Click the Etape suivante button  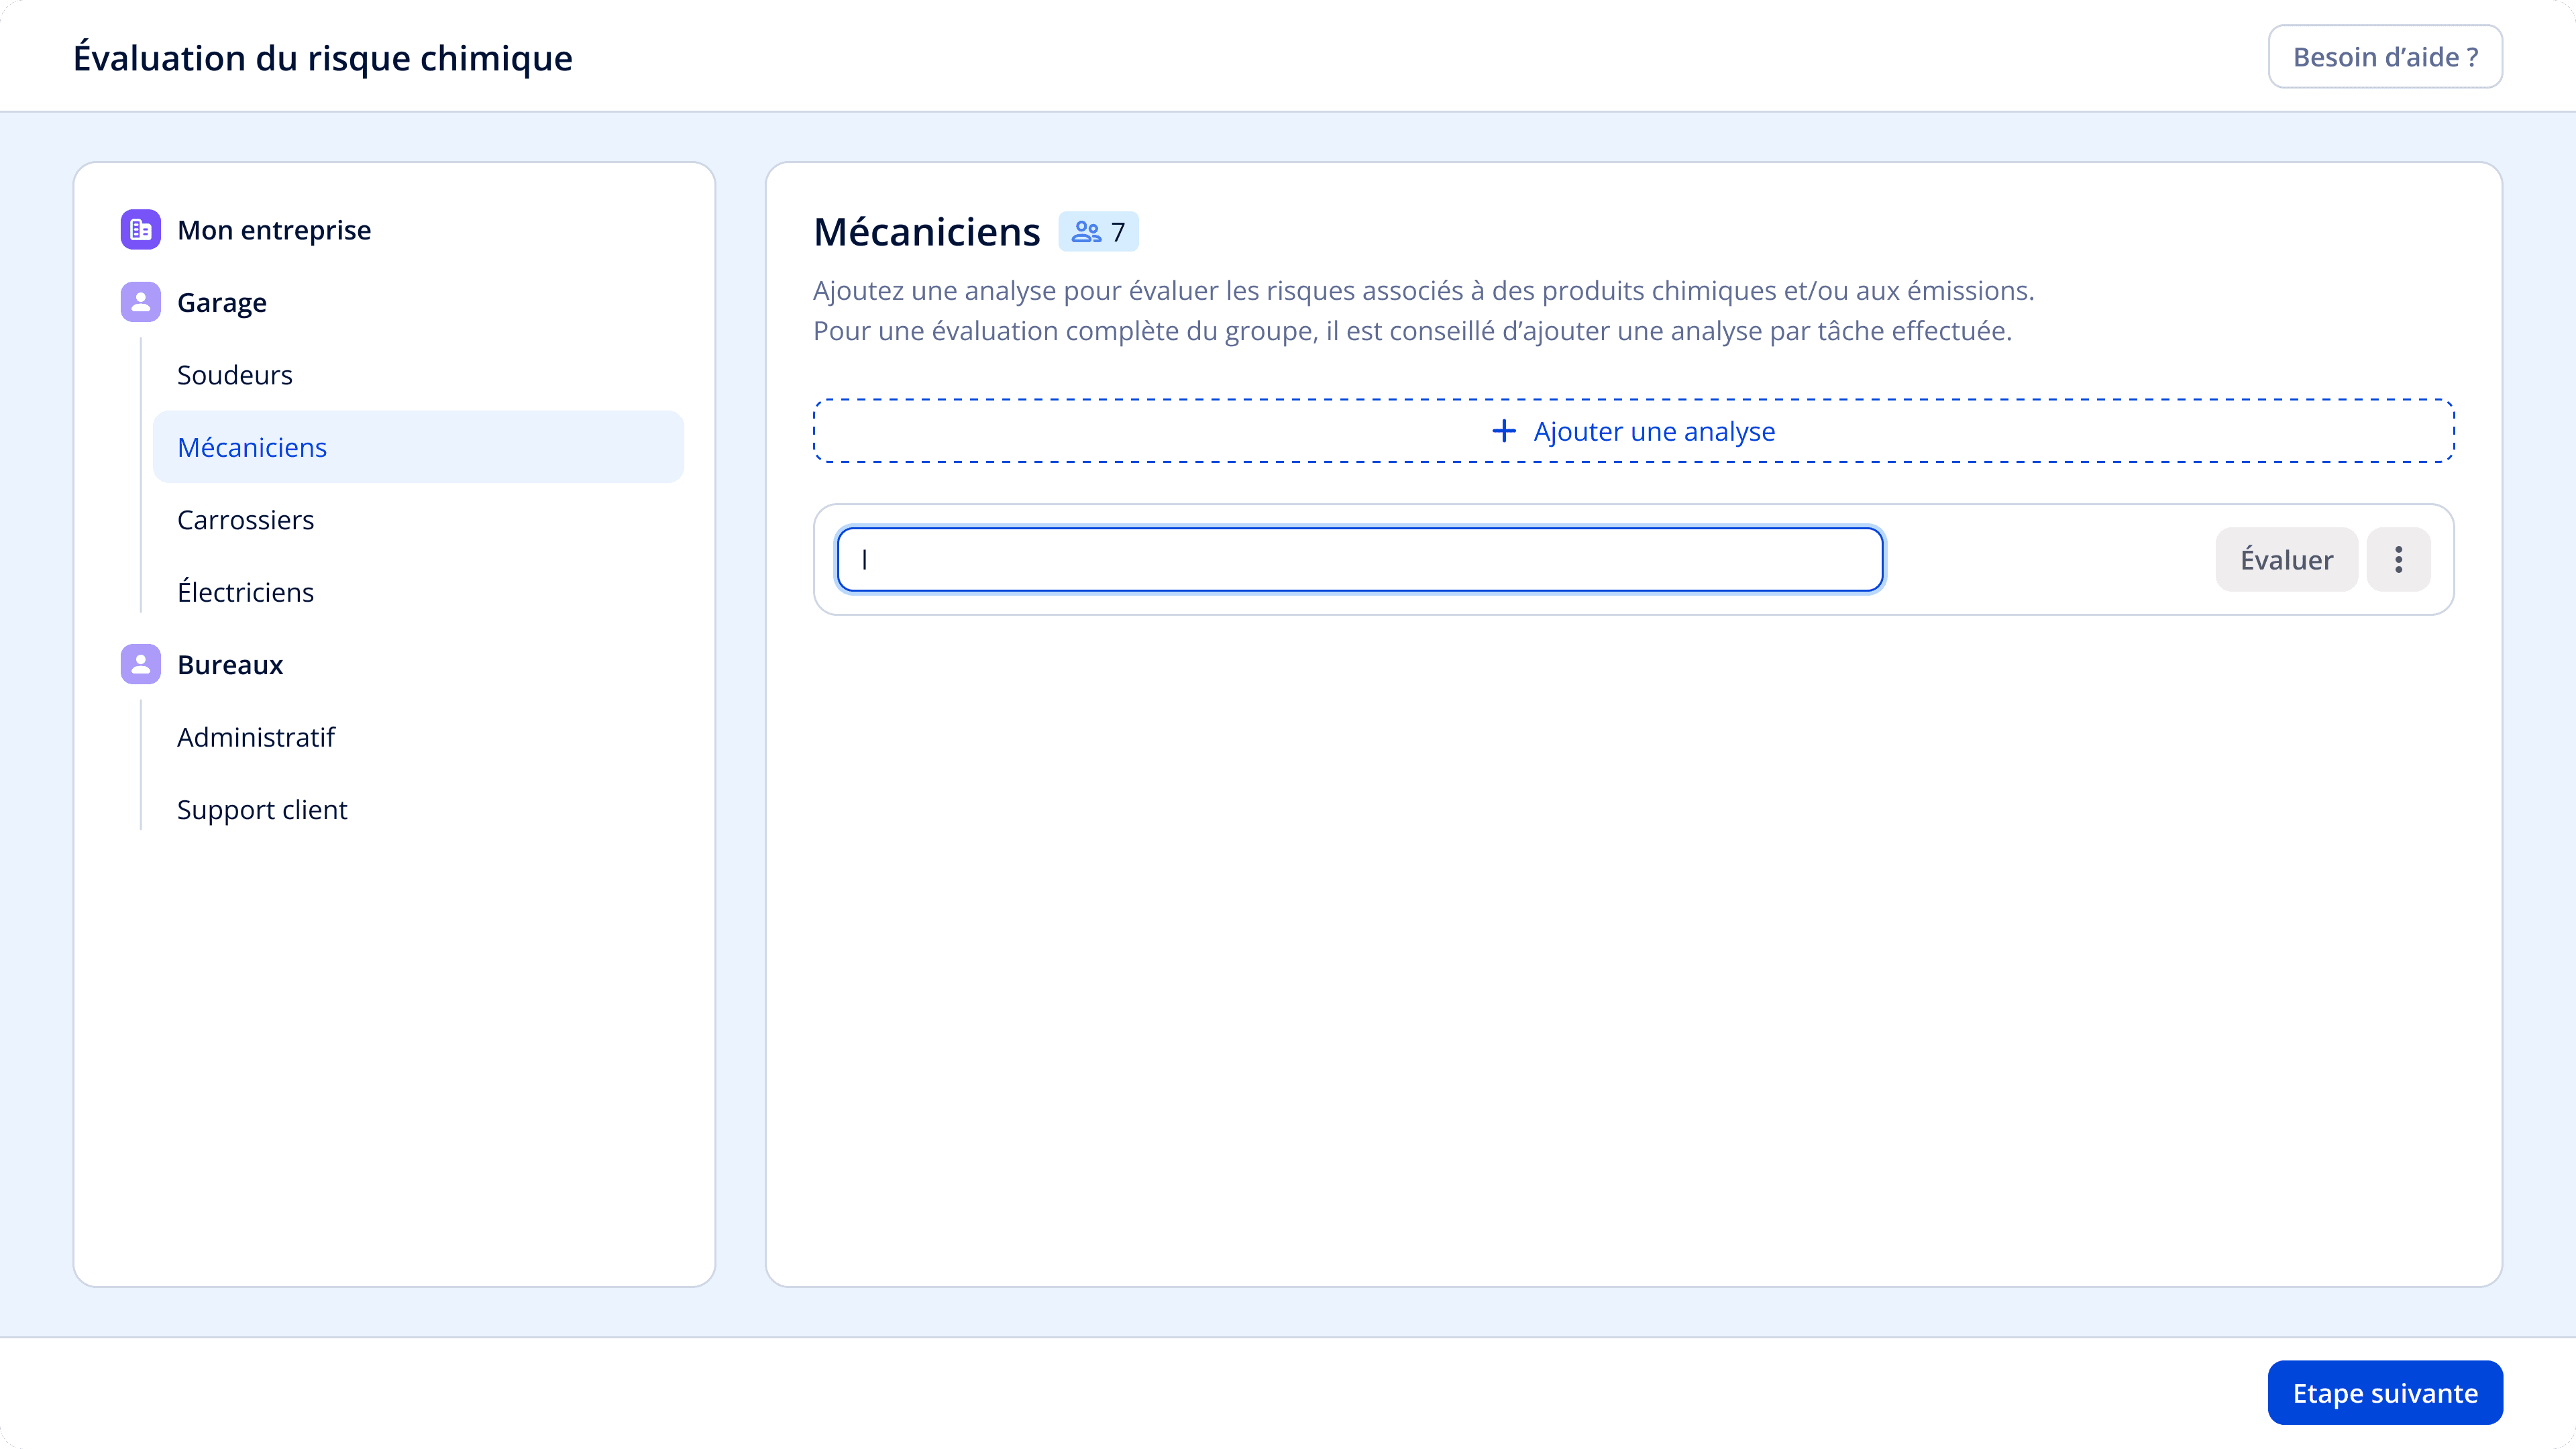coord(2385,1392)
